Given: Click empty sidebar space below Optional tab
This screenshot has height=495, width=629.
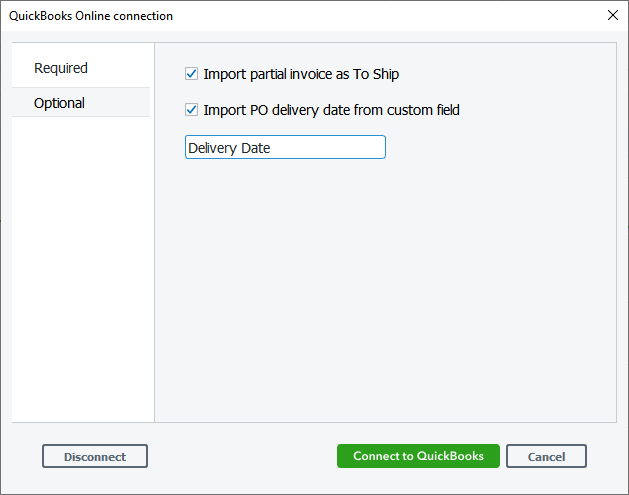Looking at the screenshot, I should [82, 270].
